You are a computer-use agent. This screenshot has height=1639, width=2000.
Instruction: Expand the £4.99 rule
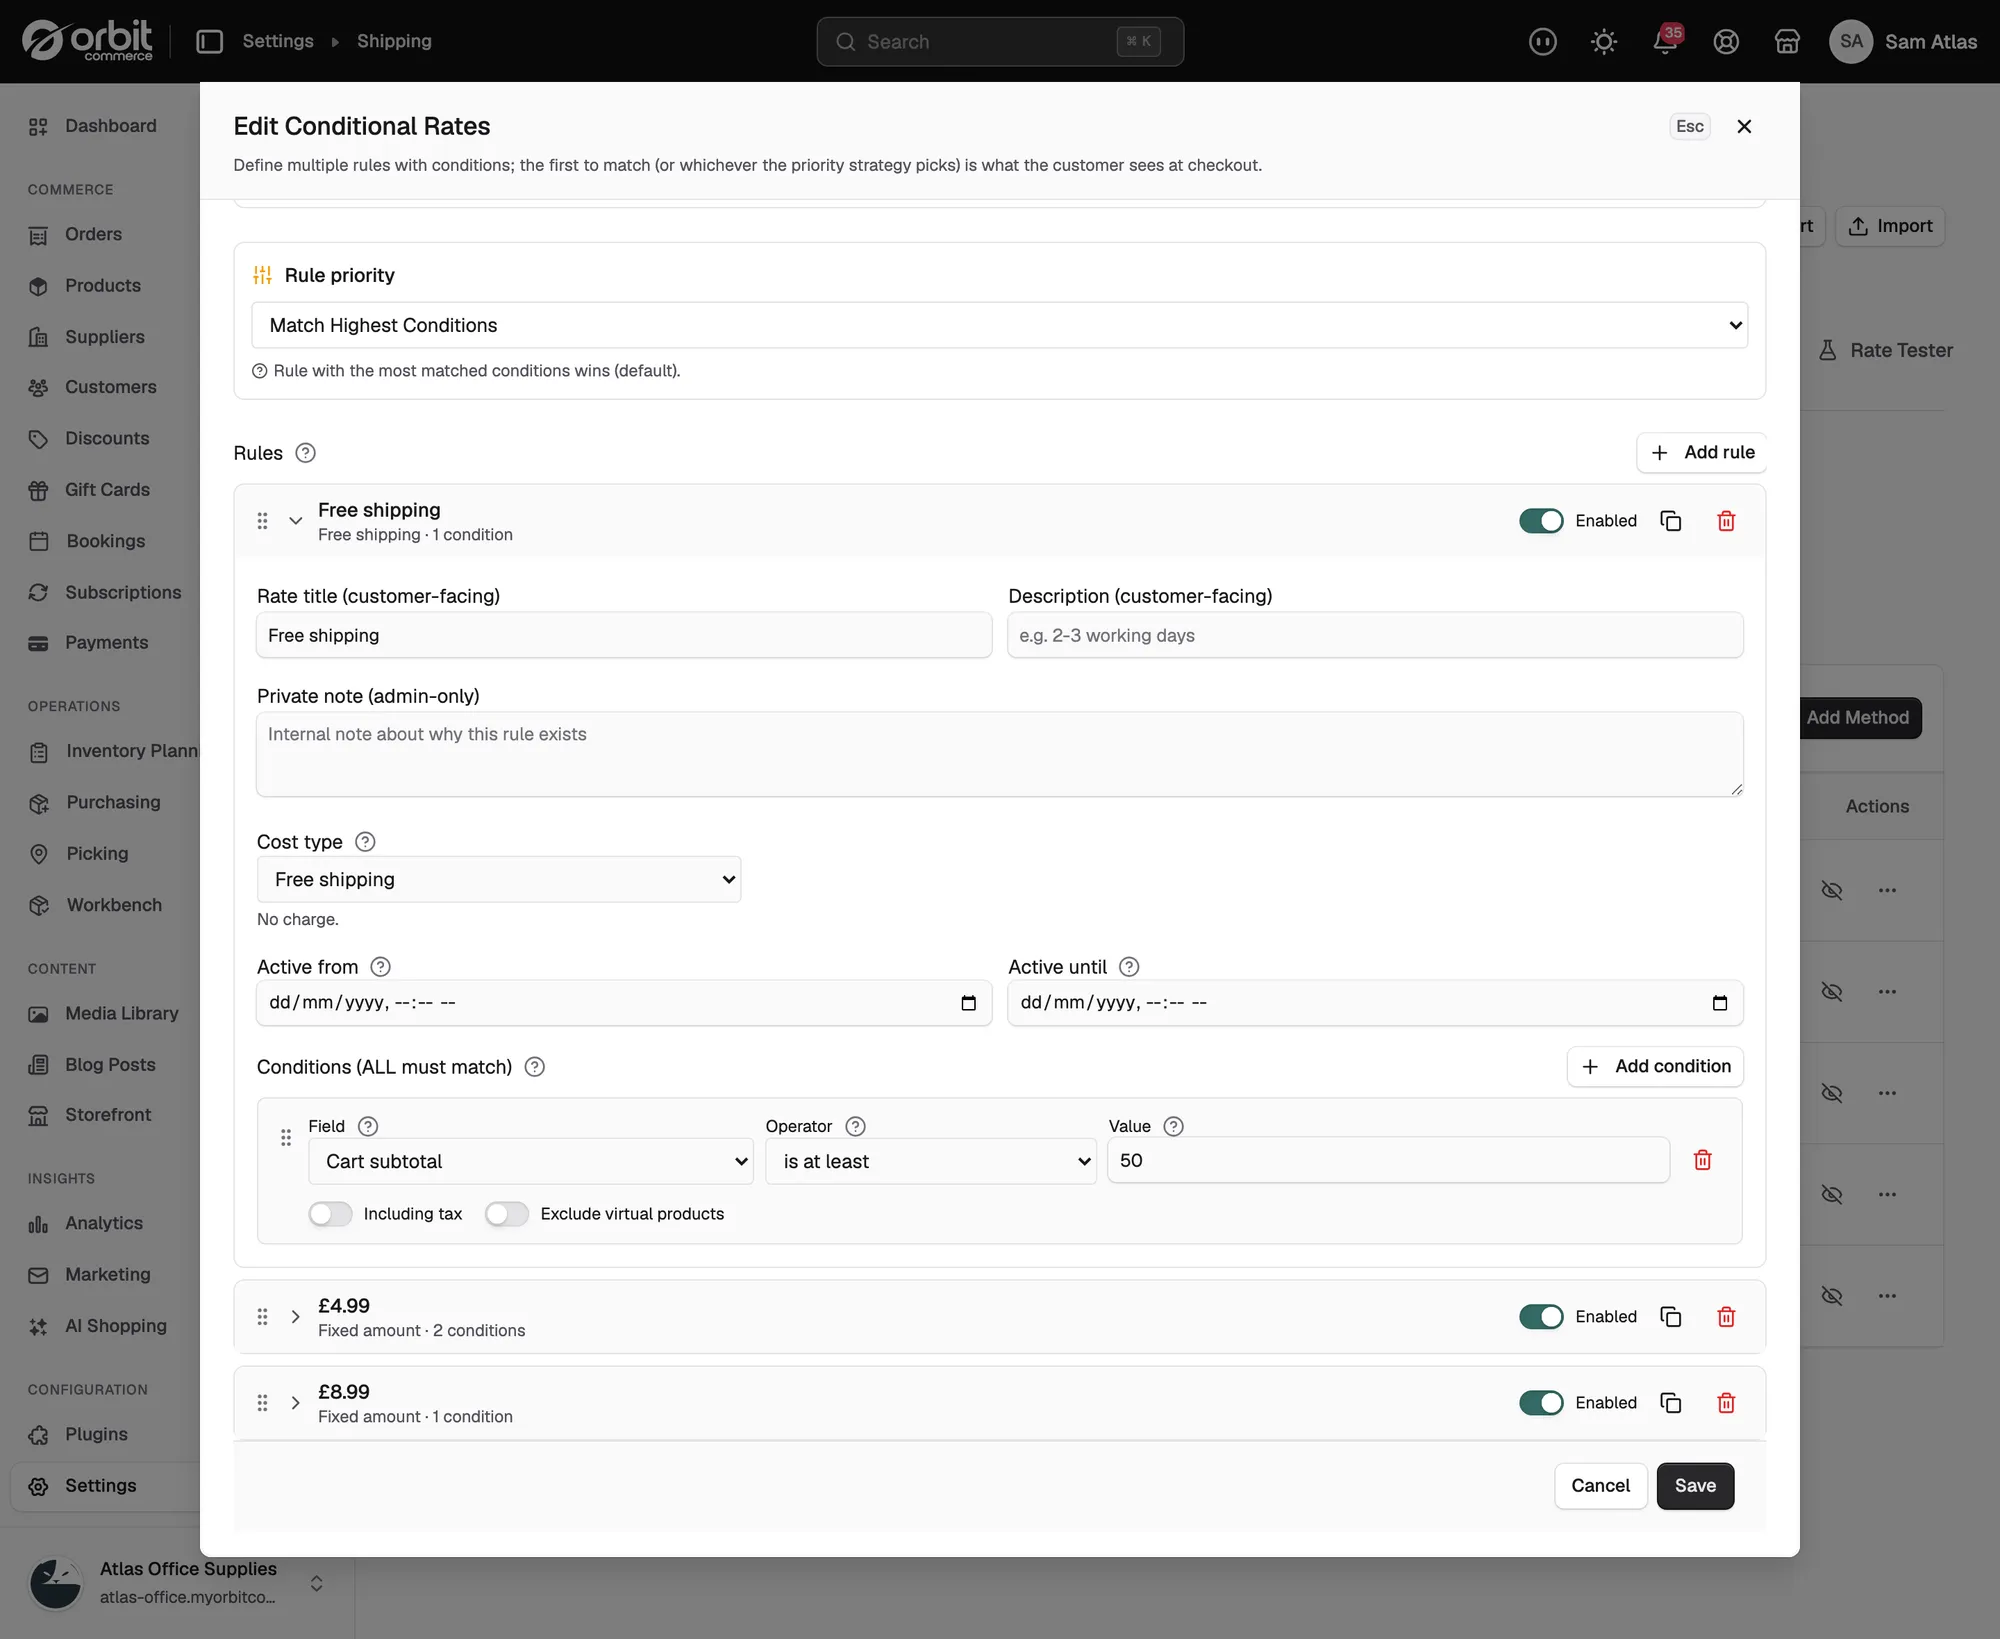click(295, 1317)
